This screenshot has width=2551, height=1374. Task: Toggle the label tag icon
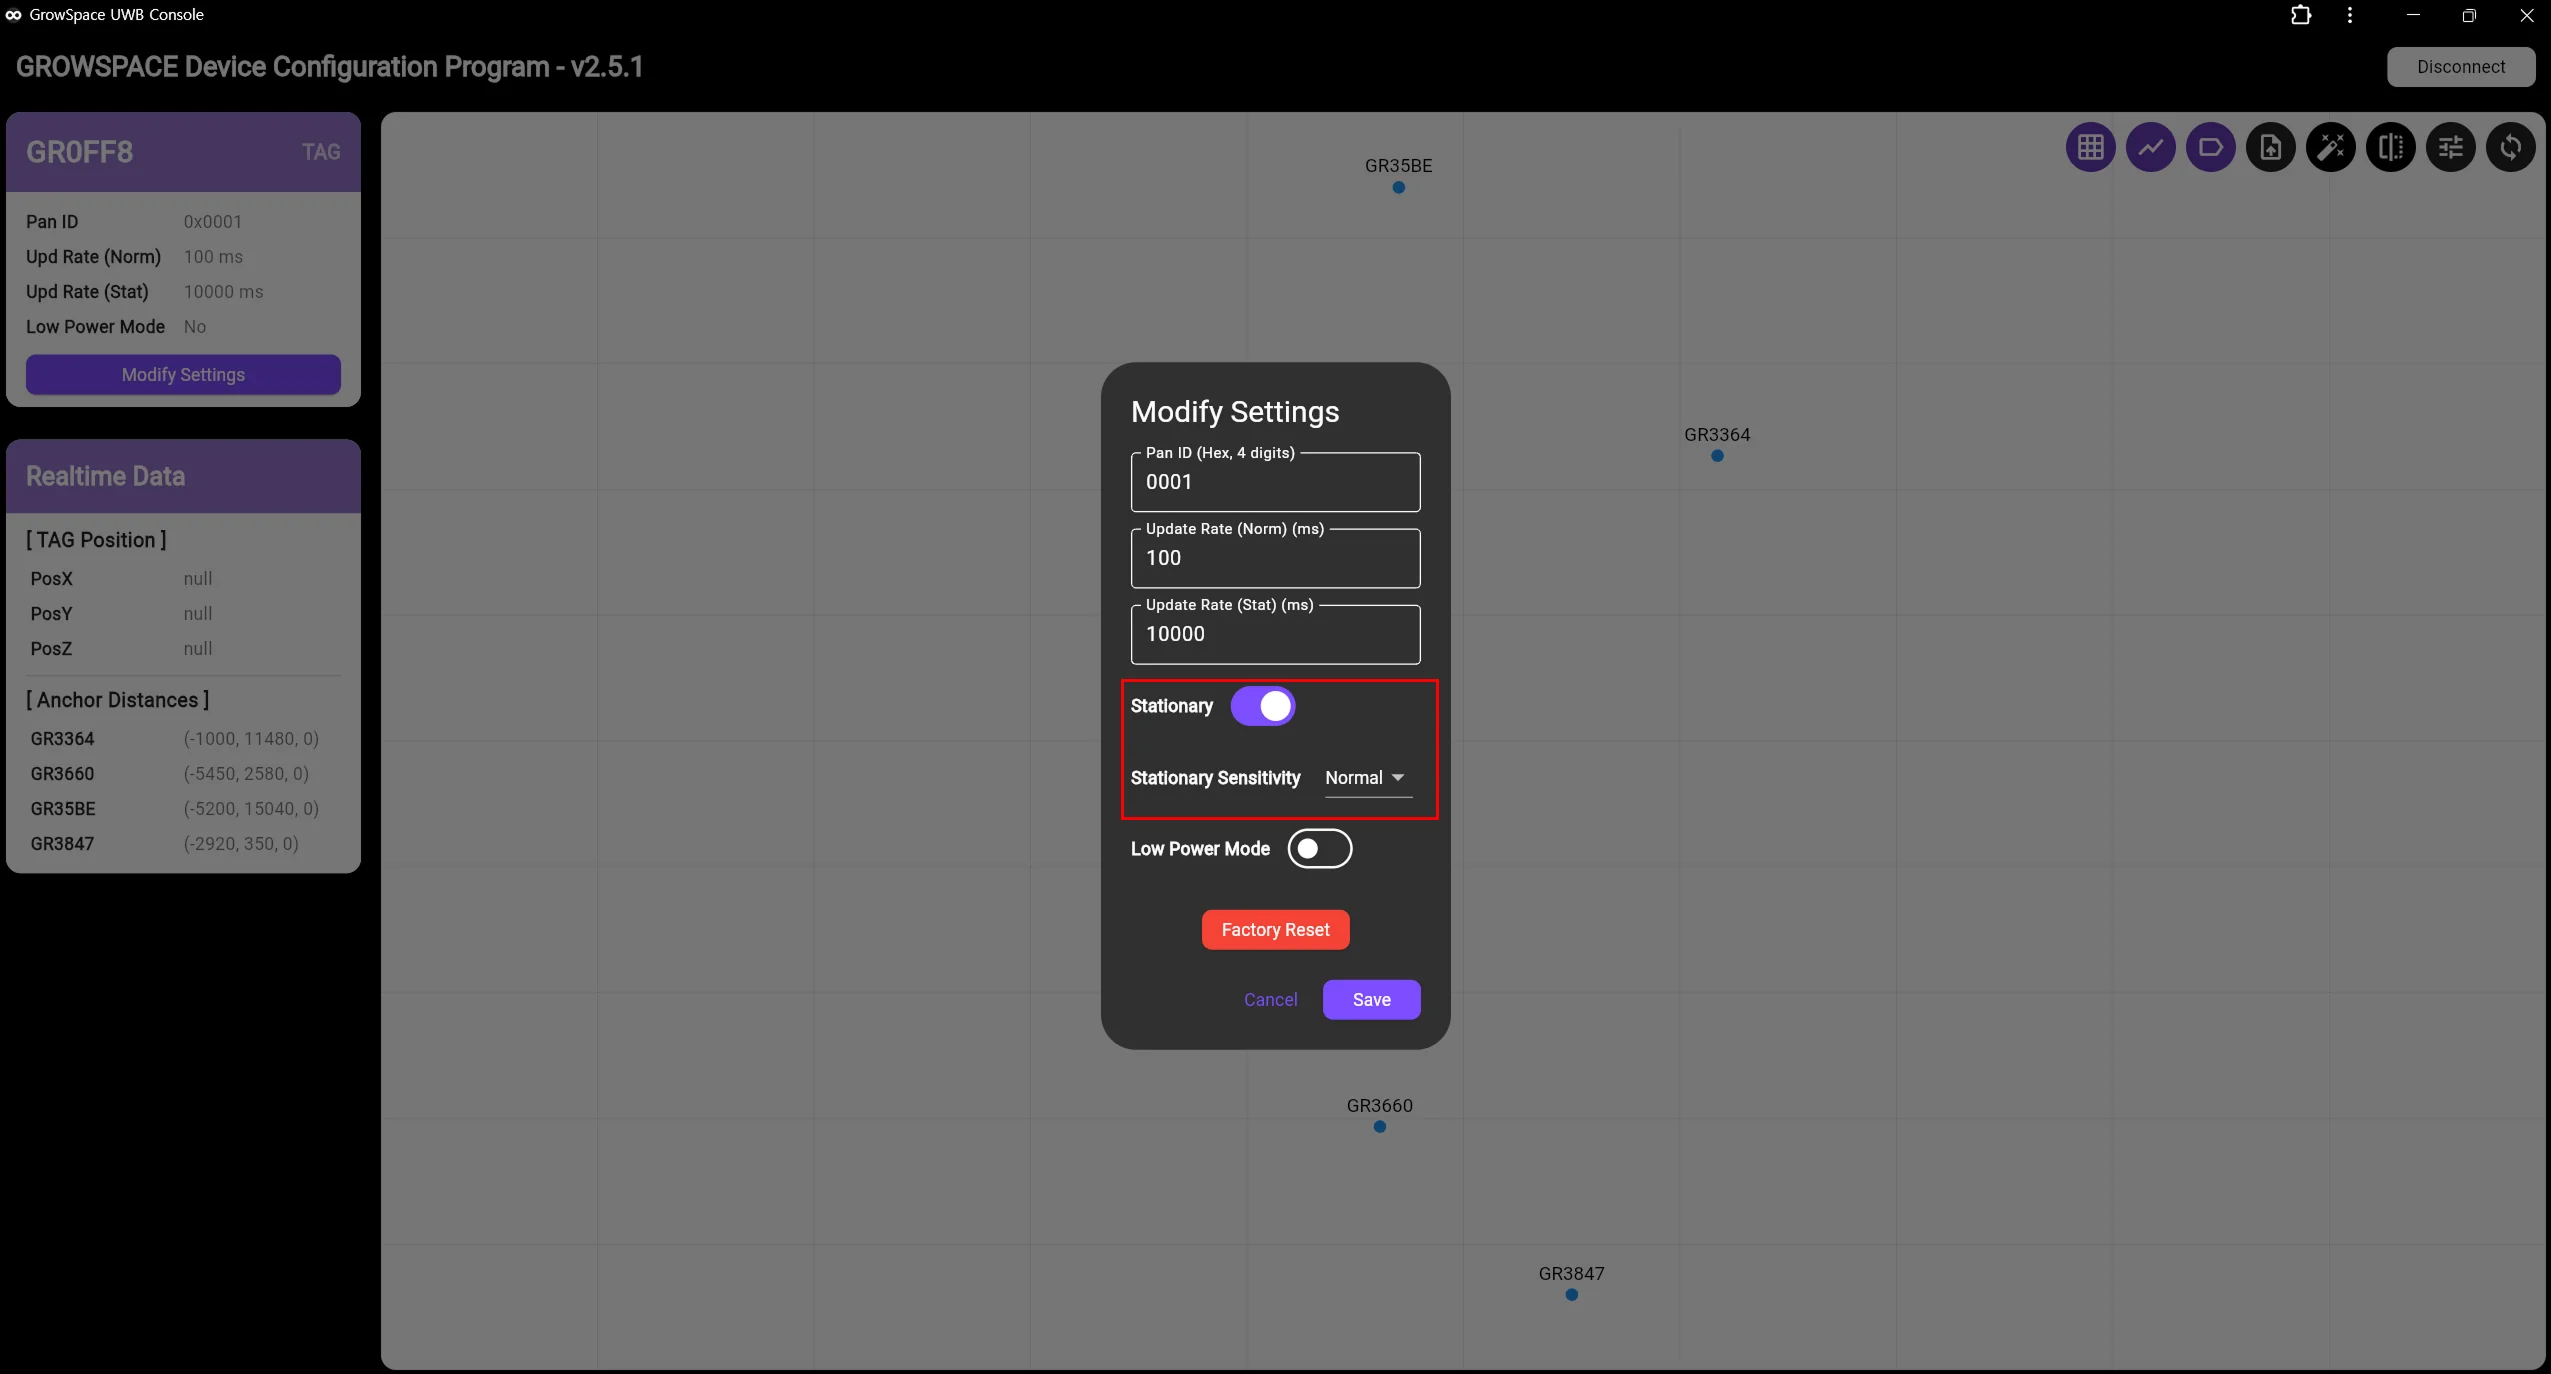click(2210, 148)
